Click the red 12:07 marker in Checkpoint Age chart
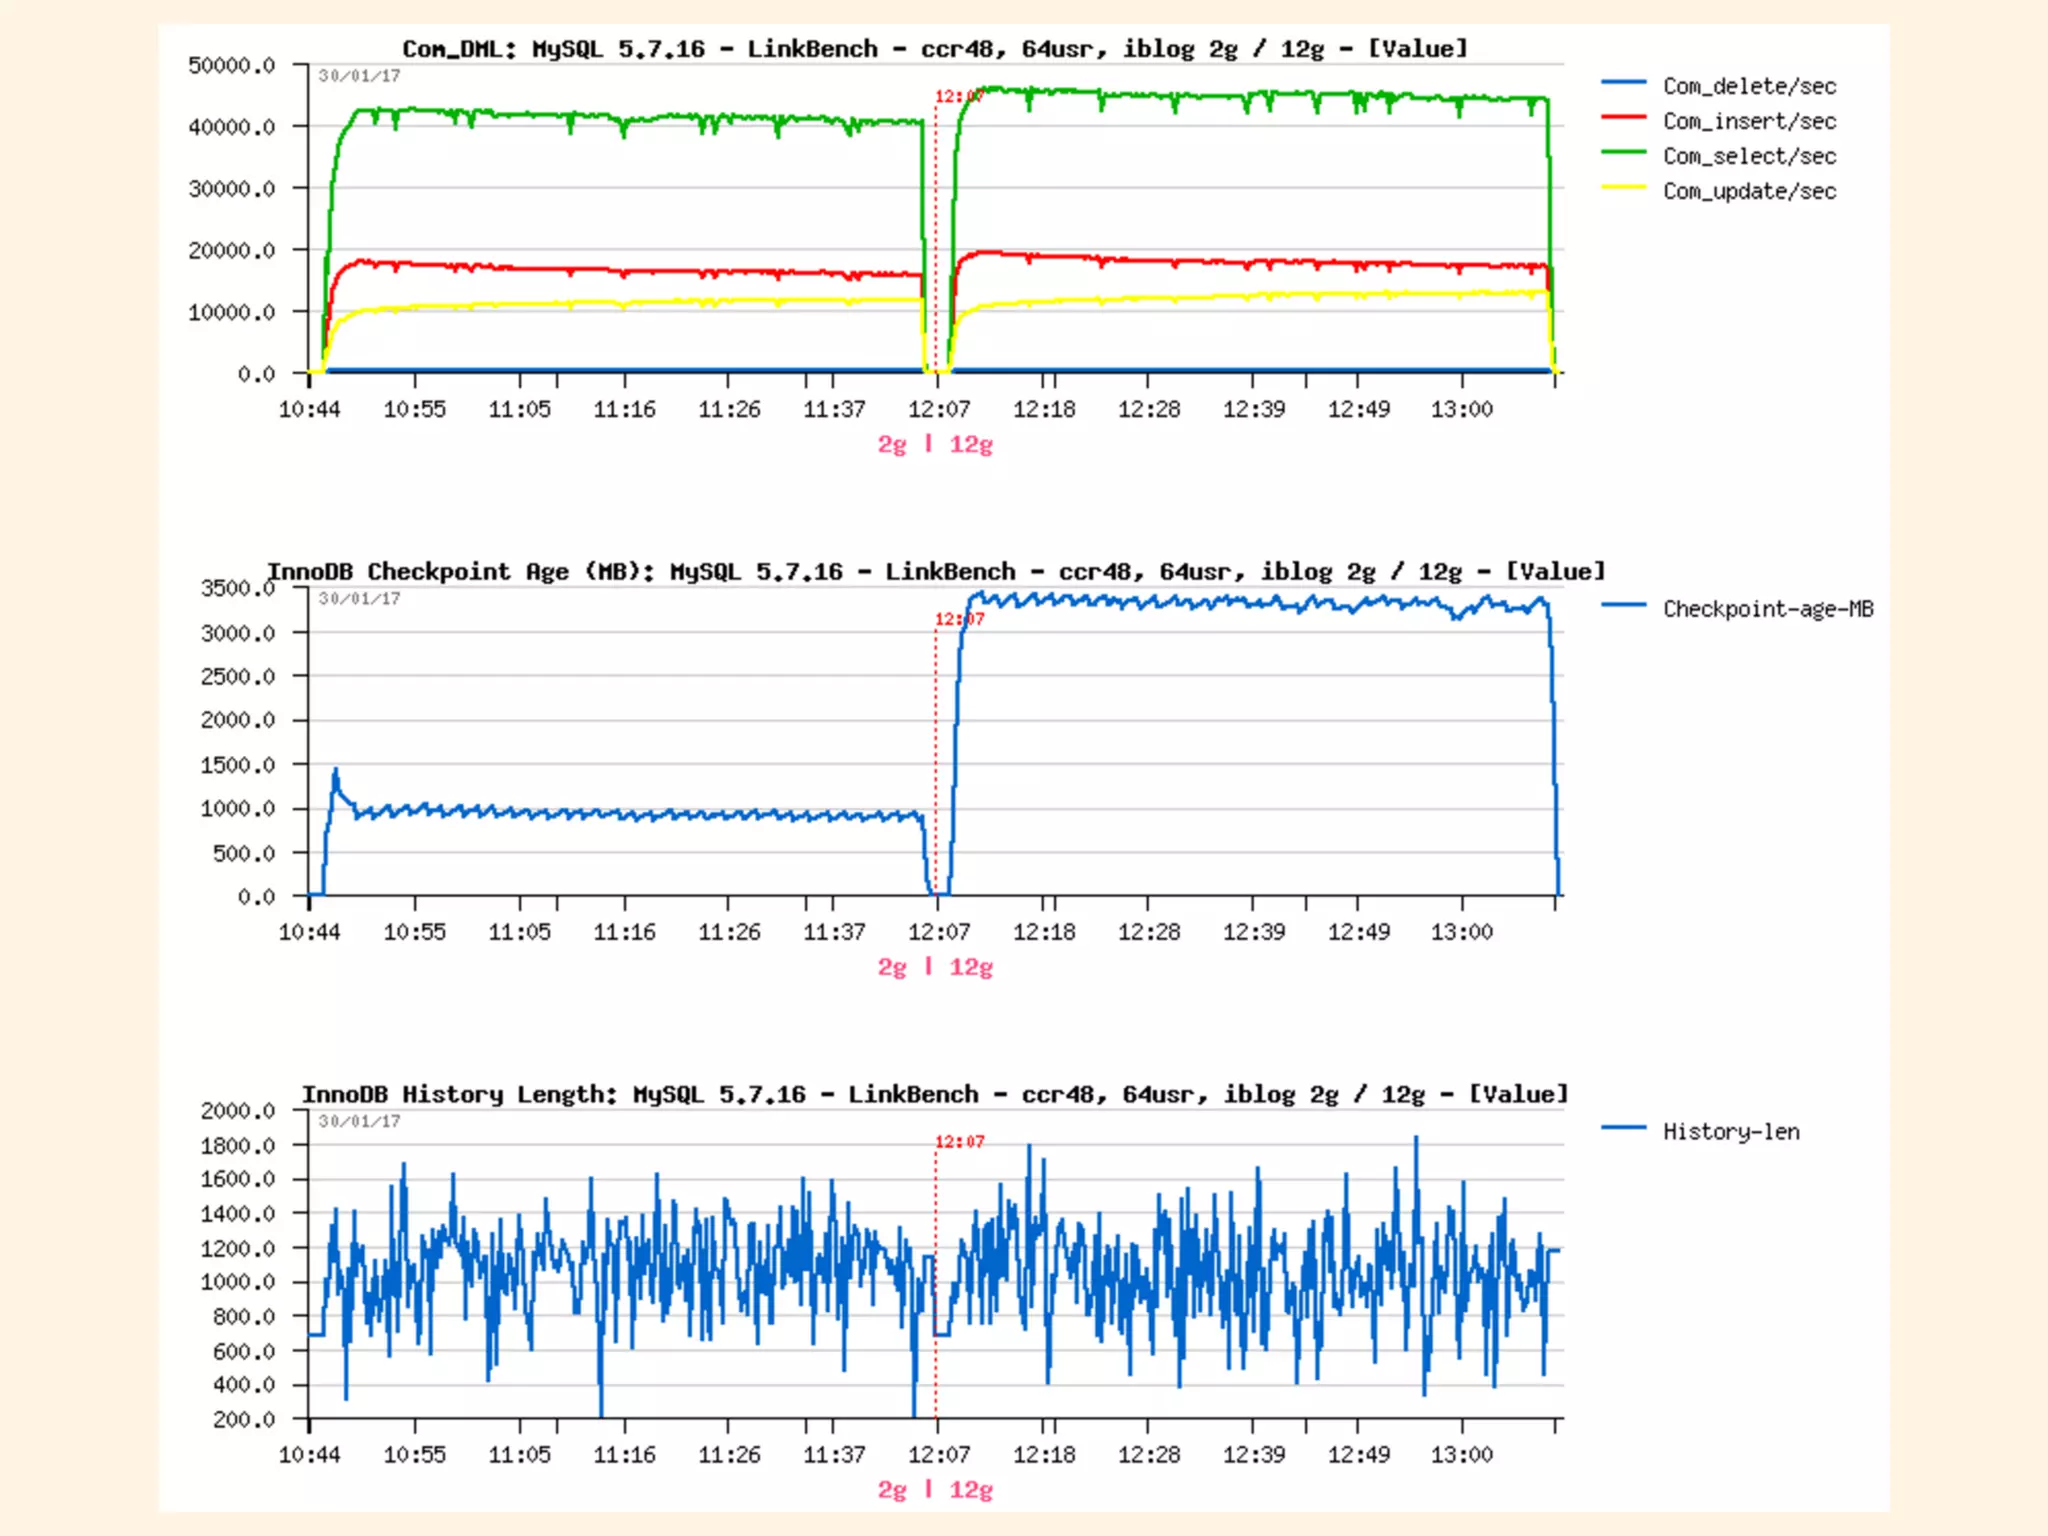The height and width of the screenshot is (1536, 2048). coord(959,620)
